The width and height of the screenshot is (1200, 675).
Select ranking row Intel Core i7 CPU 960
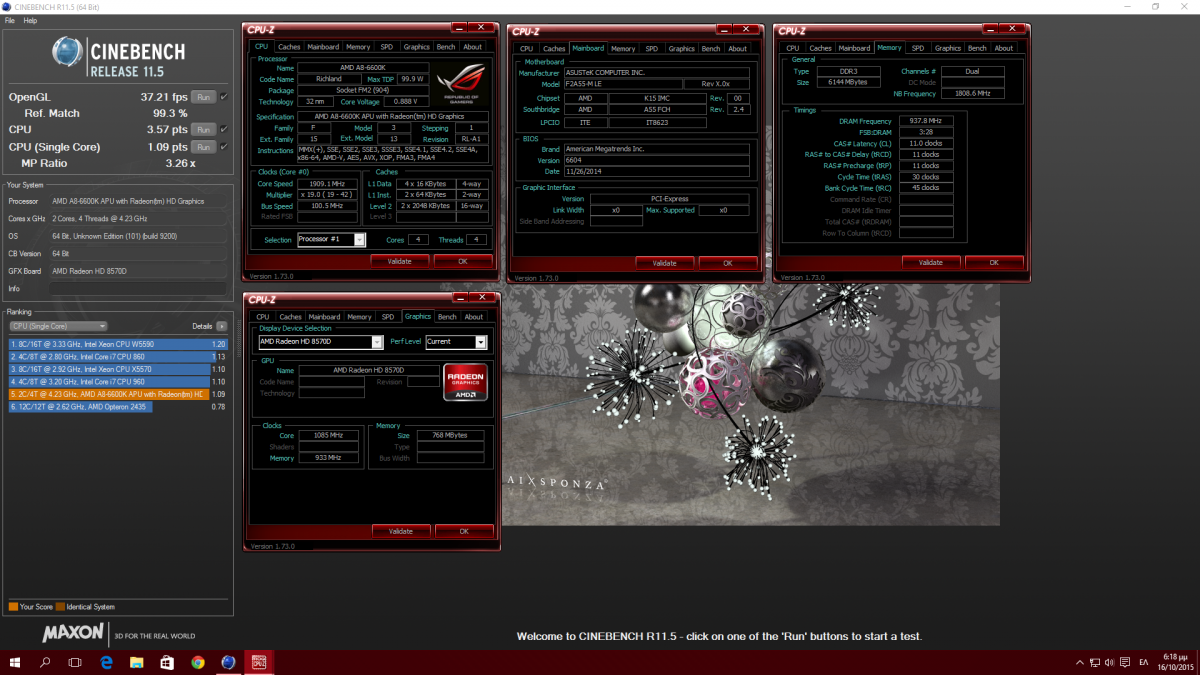[x=118, y=382]
